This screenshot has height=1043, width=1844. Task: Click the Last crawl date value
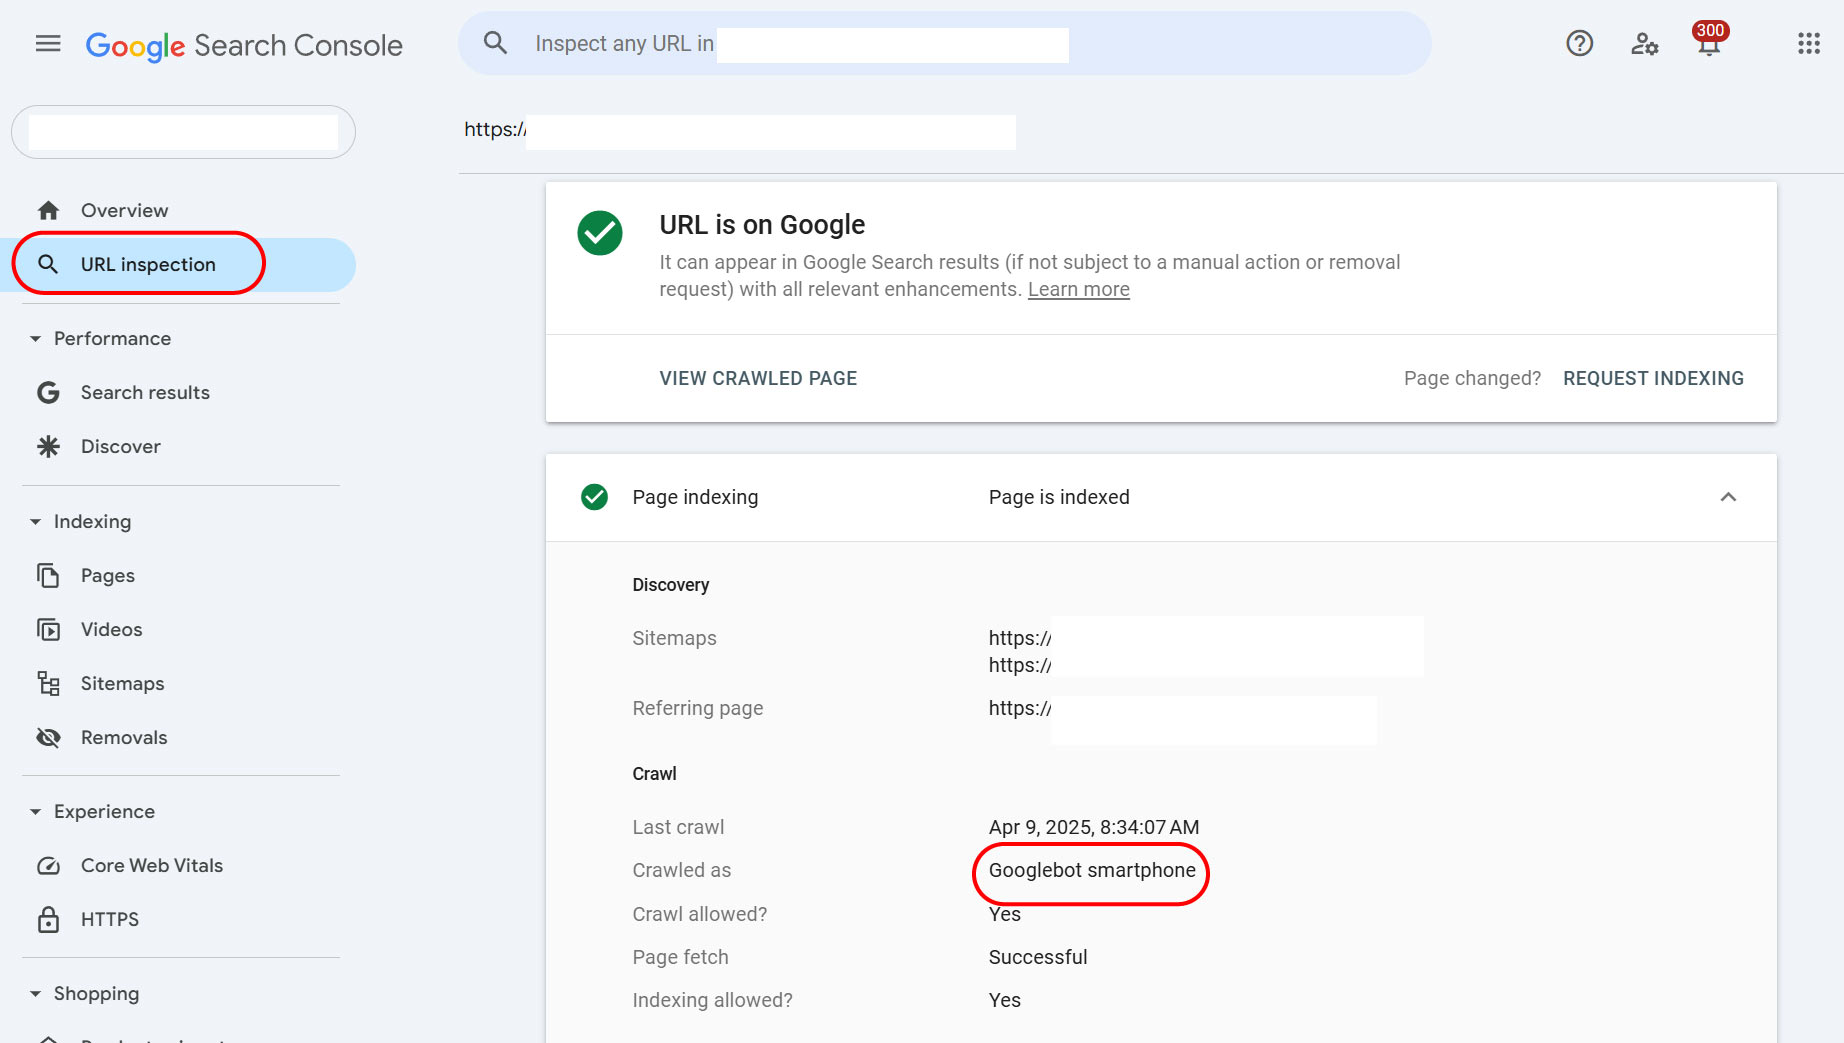point(1094,828)
